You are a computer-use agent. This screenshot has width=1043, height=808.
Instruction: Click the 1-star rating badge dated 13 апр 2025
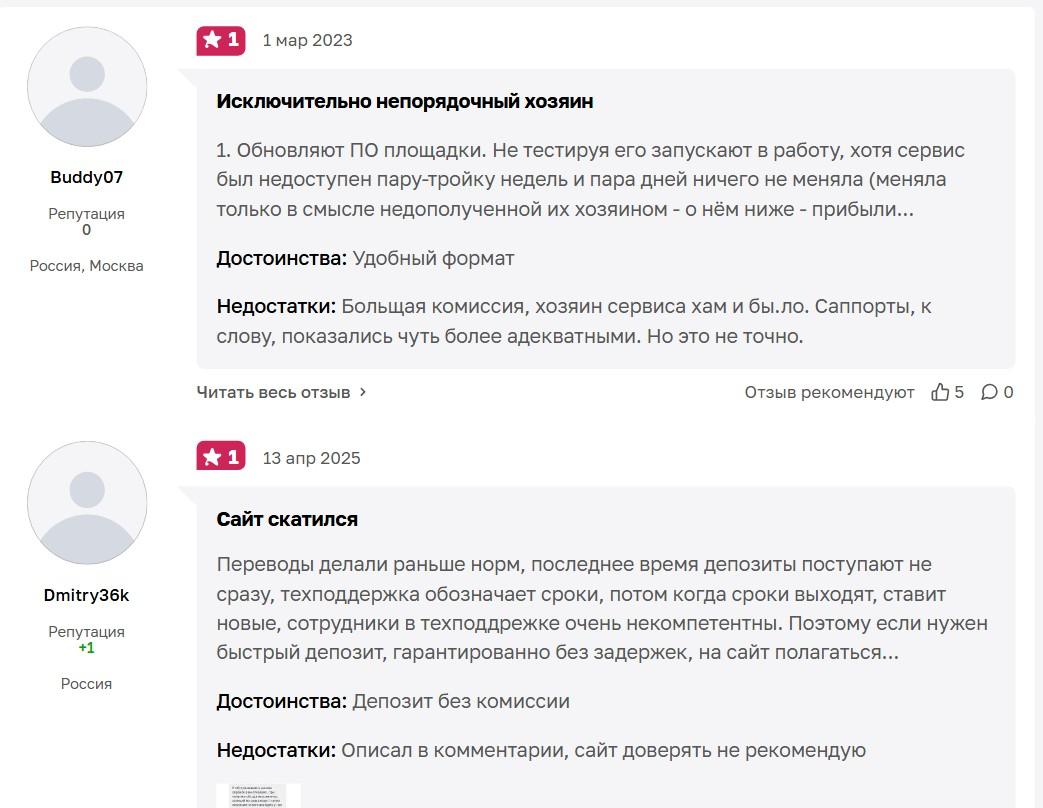[221, 457]
